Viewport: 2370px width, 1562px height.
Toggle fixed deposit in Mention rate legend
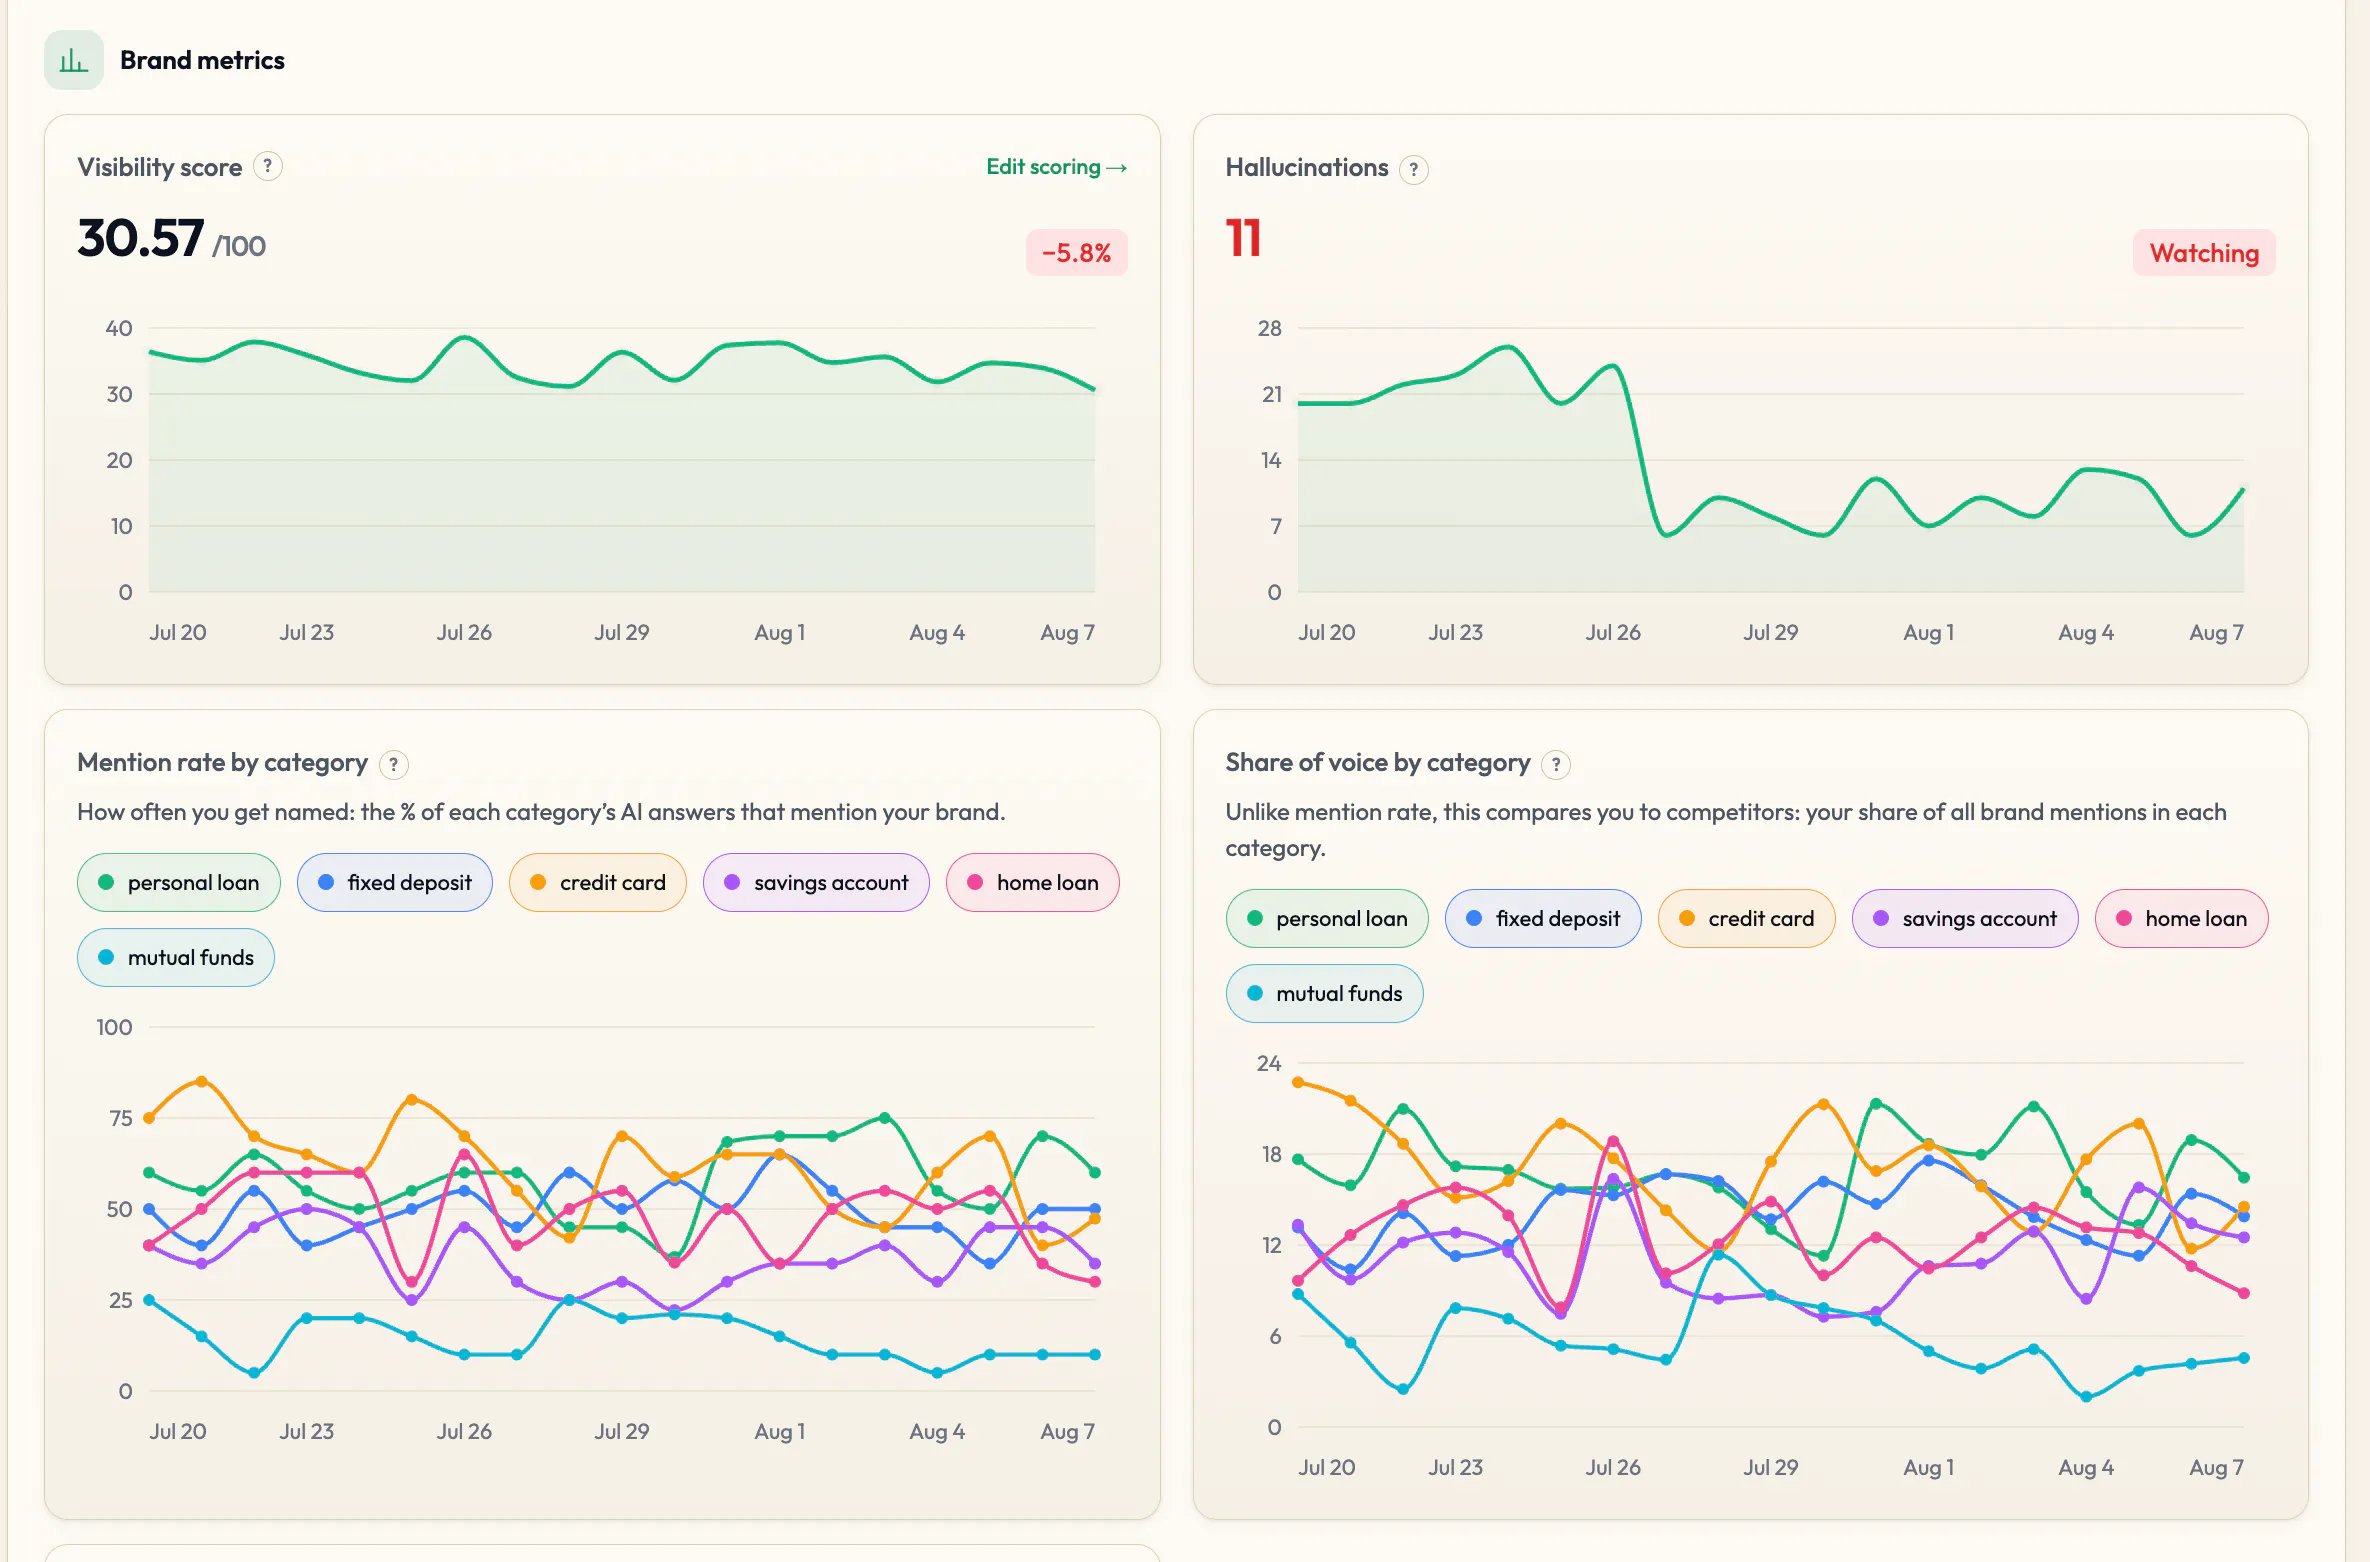click(x=395, y=882)
